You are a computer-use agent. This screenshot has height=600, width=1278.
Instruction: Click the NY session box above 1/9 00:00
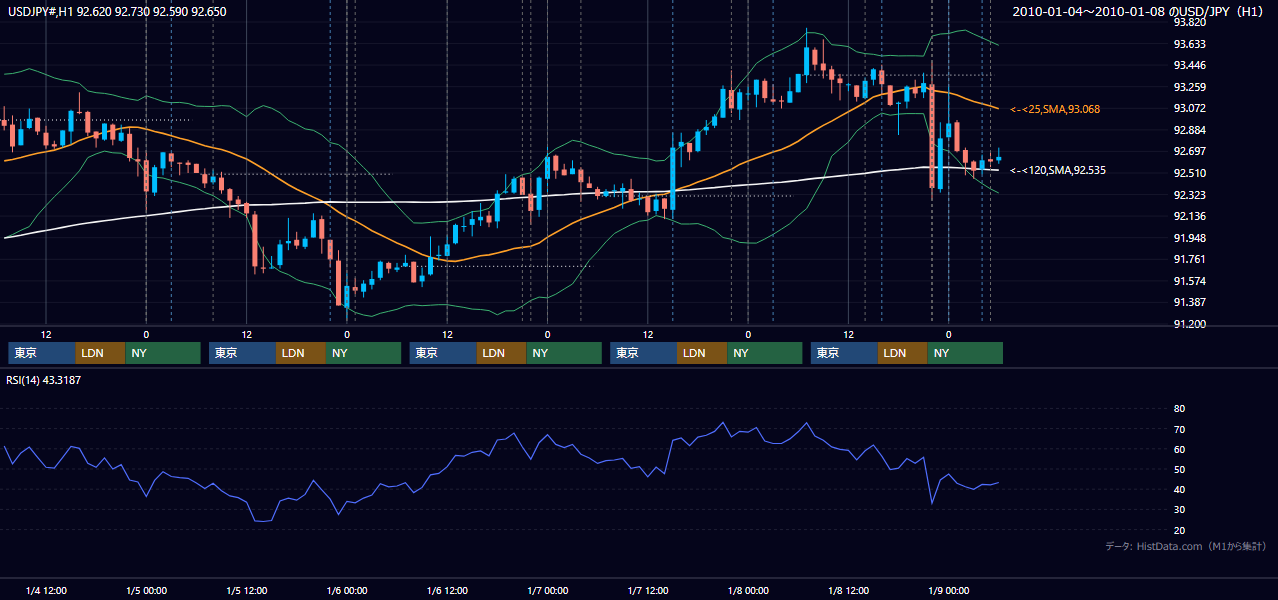coord(965,353)
